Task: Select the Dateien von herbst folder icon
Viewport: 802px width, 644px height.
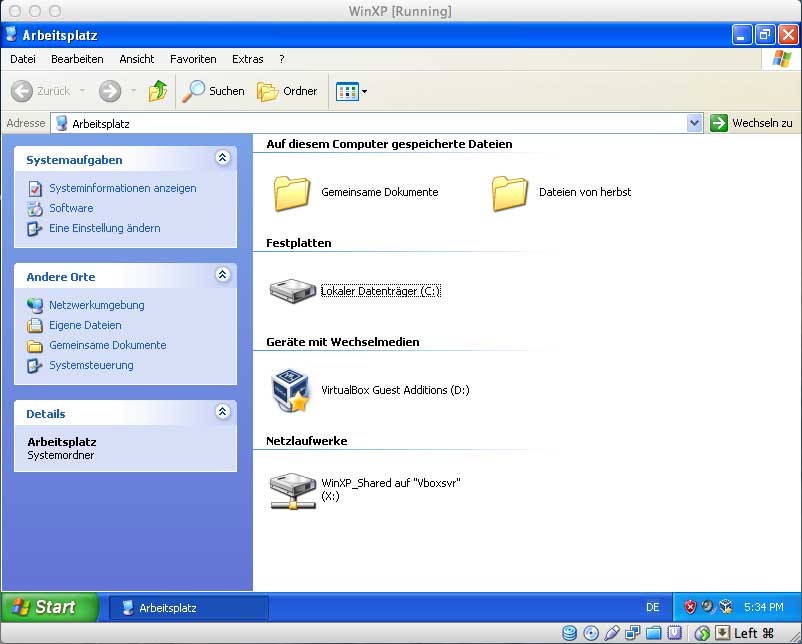Action: click(x=509, y=193)
